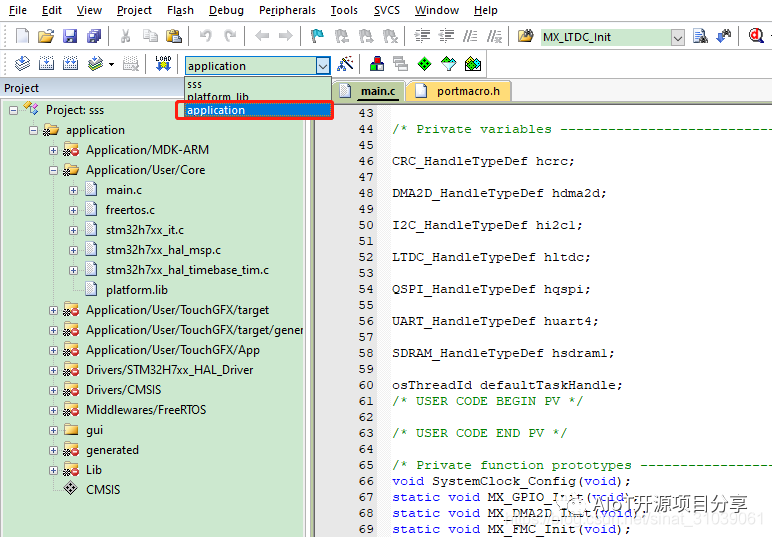This screenshot has height=537, width=772.
Task: Navigate forwards with right arrow icon
Action: 286,36
